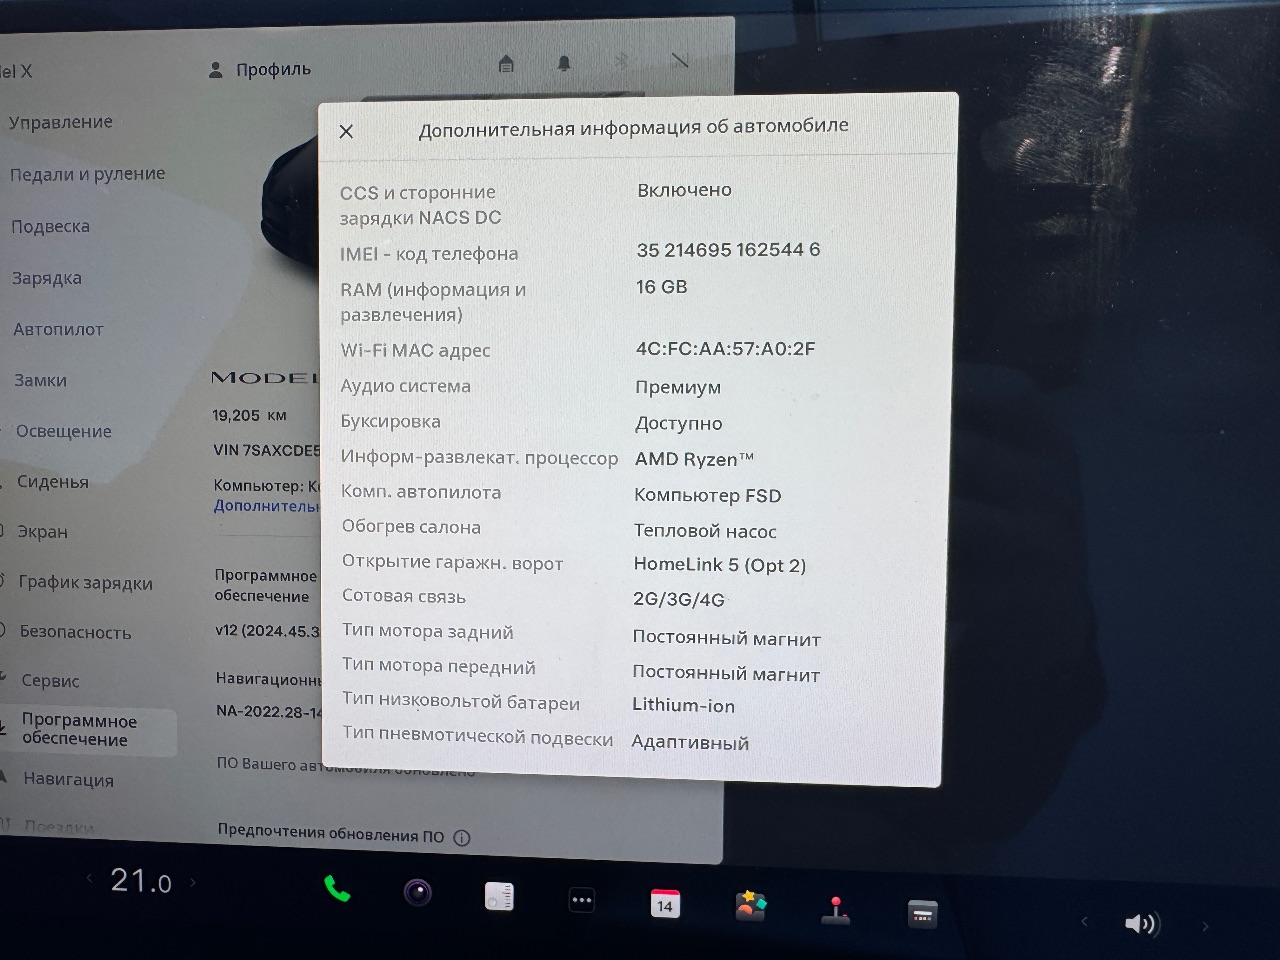Viewport: 1280px width, 960px height.
Task: Open the three-dot app launcher
Action: [x=582, y=900]
